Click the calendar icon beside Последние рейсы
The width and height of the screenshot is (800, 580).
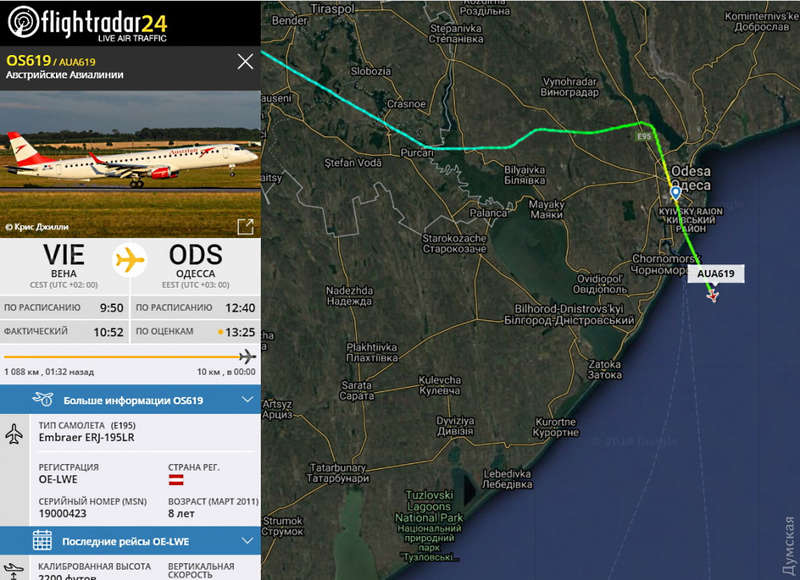pos(42,540)
